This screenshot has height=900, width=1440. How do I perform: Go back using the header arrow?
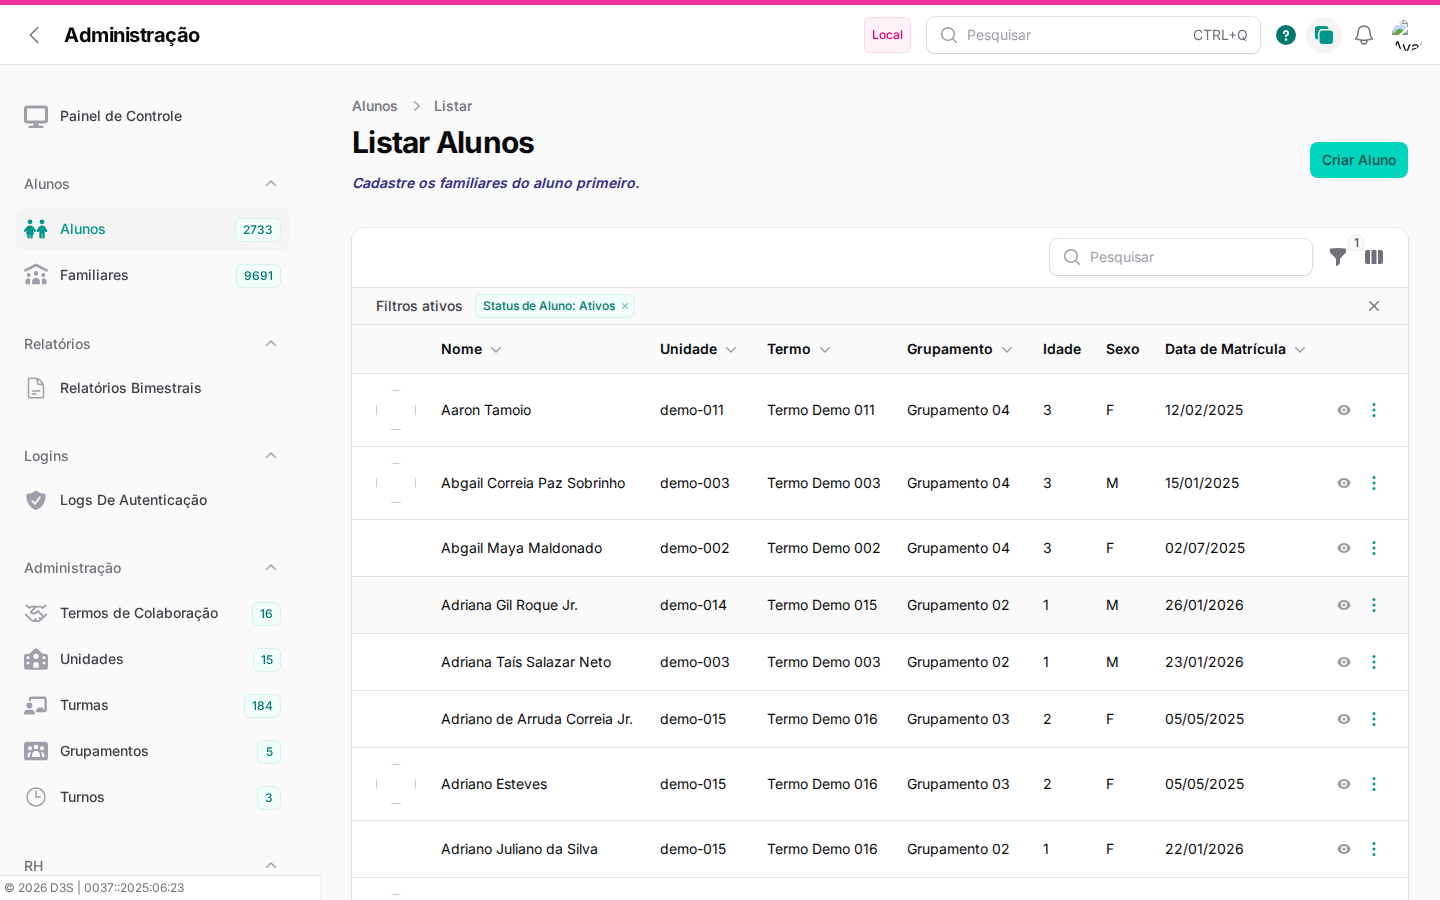pos(34,35)
